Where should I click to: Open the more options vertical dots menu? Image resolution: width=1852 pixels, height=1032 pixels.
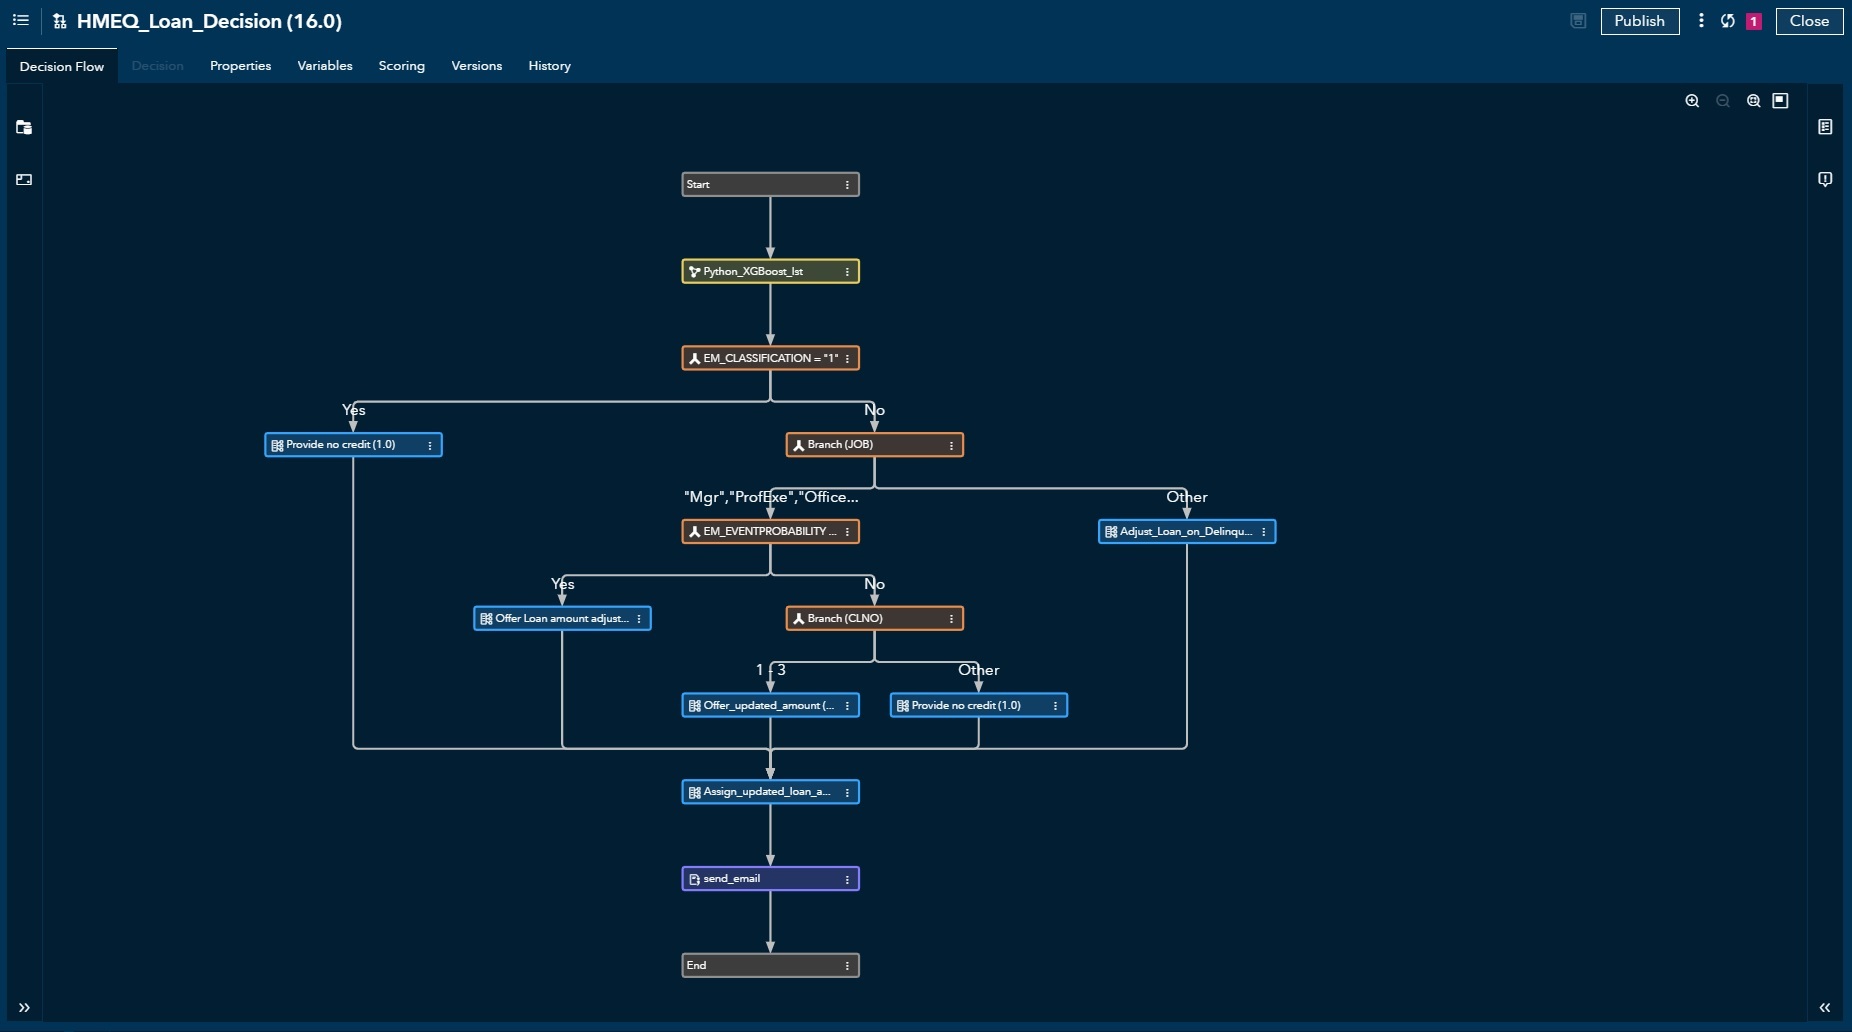coord(1701,21)
